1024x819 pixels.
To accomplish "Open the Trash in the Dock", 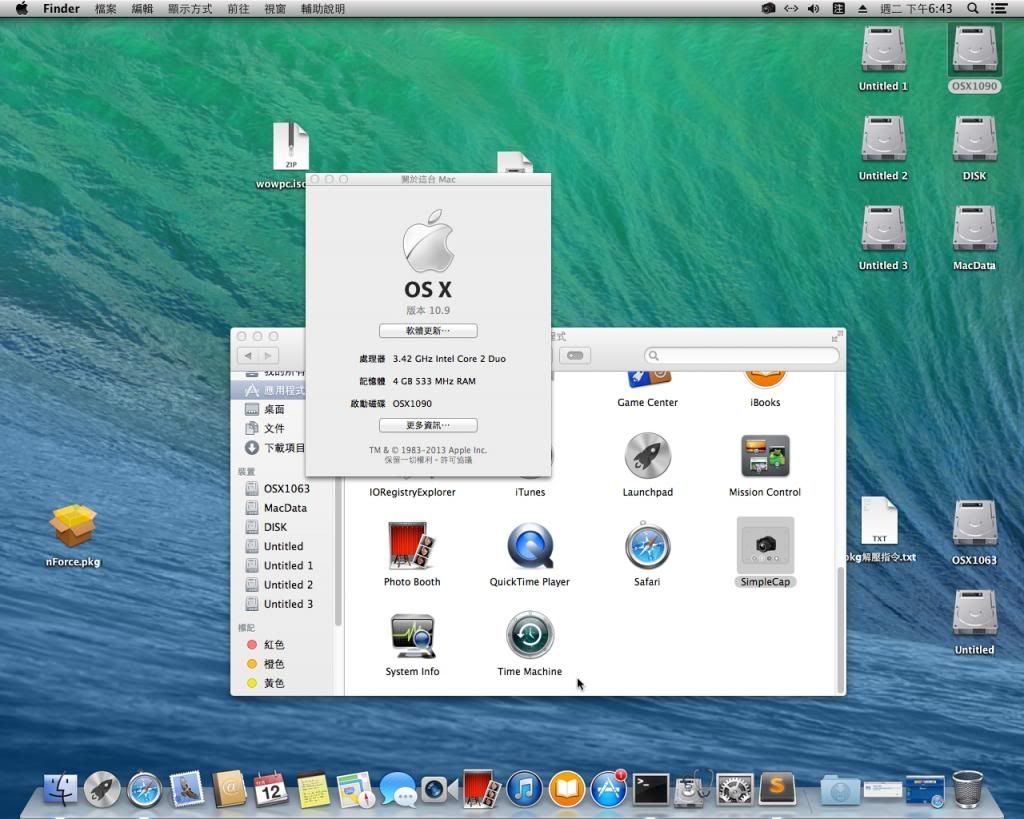I will pos(968,790).
